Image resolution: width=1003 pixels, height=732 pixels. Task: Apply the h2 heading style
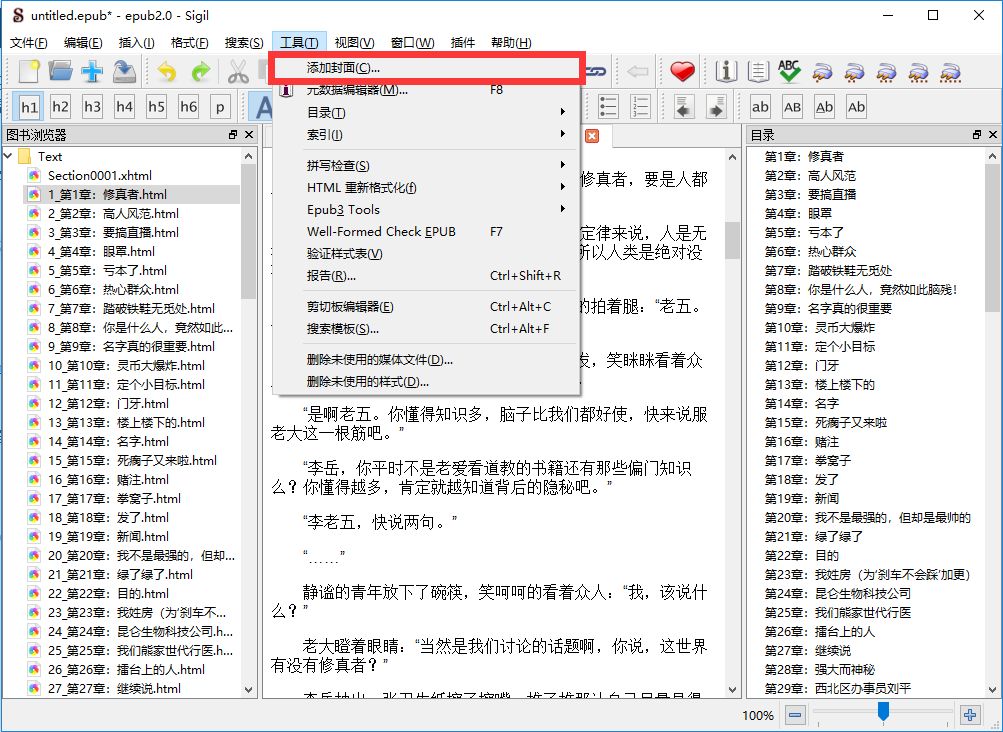click(x=60, y=107)
